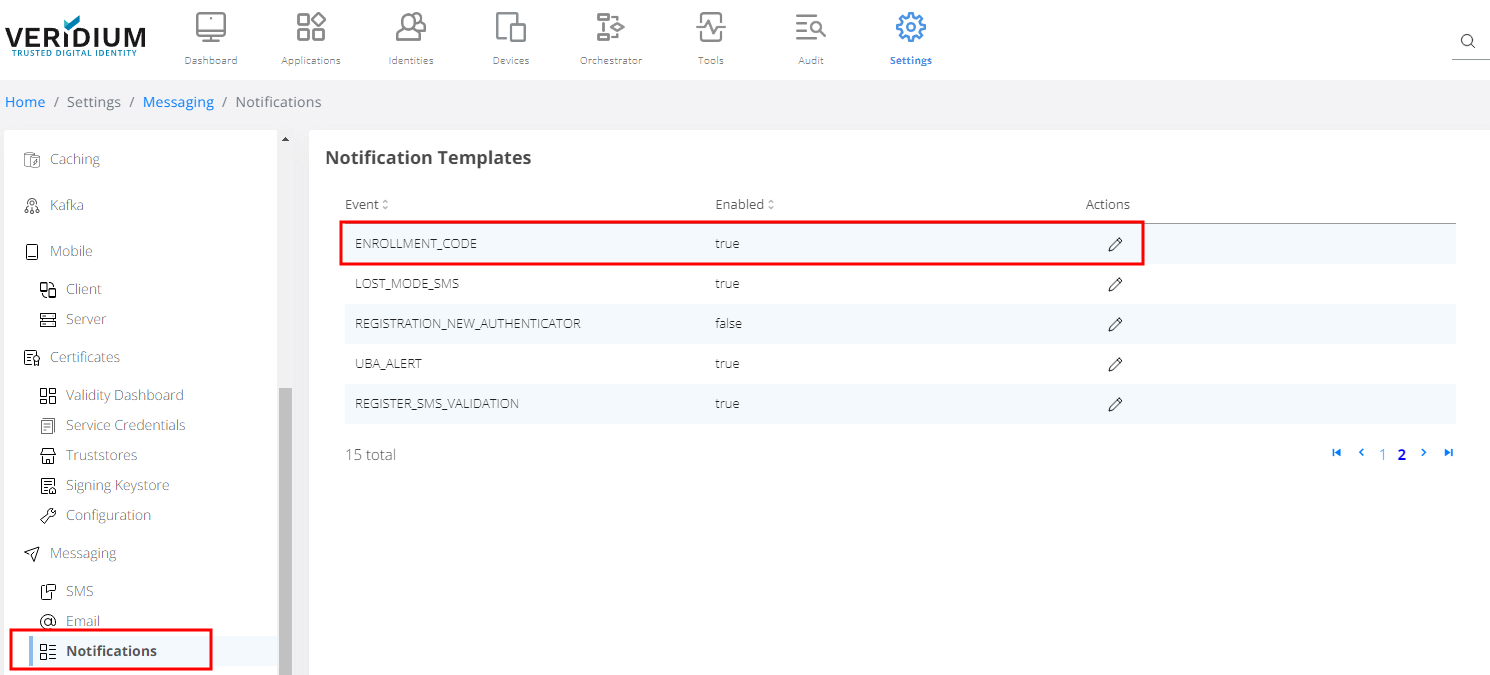Edit the ENROLLMENT_CODE template
The width and height of the screenshot is (1490, 675).
click(x=1115, y=244)
